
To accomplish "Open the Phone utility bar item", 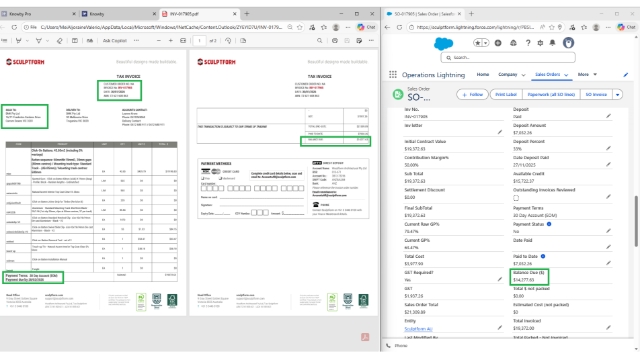I will point(397,346).
